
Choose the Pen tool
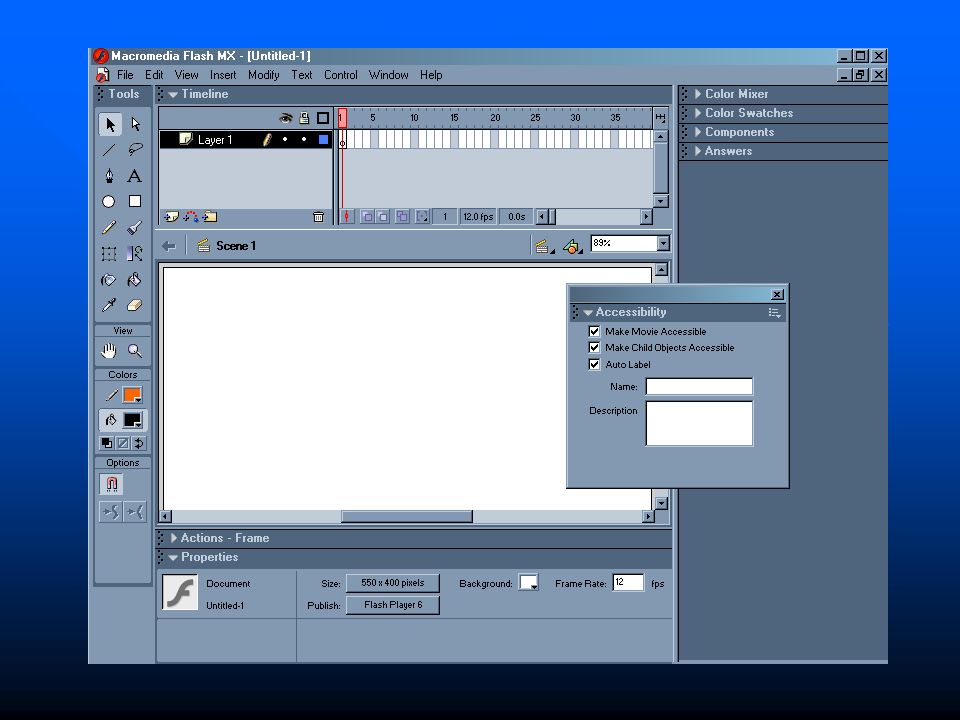110,176
